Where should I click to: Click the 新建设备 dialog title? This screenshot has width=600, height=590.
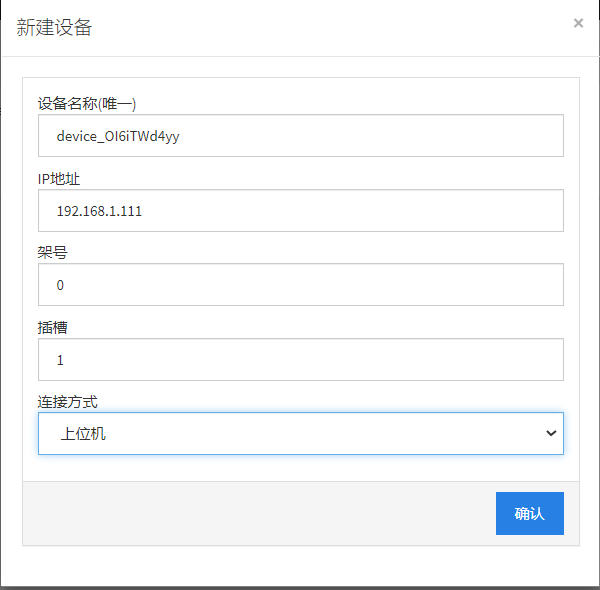(x=55, y=27)
